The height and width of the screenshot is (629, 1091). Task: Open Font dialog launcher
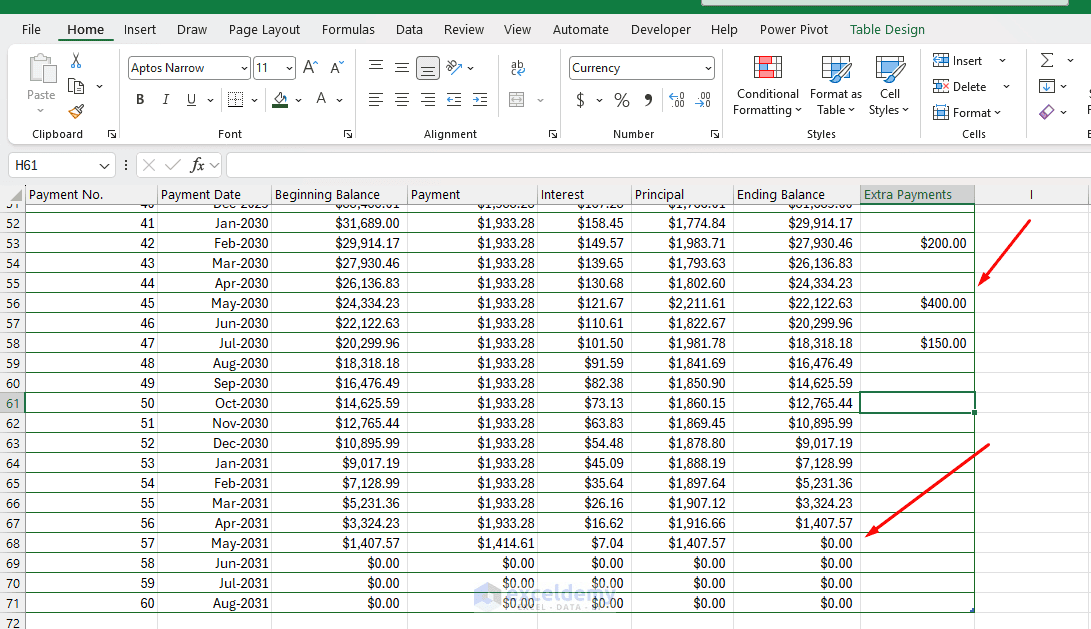point(348,134)
